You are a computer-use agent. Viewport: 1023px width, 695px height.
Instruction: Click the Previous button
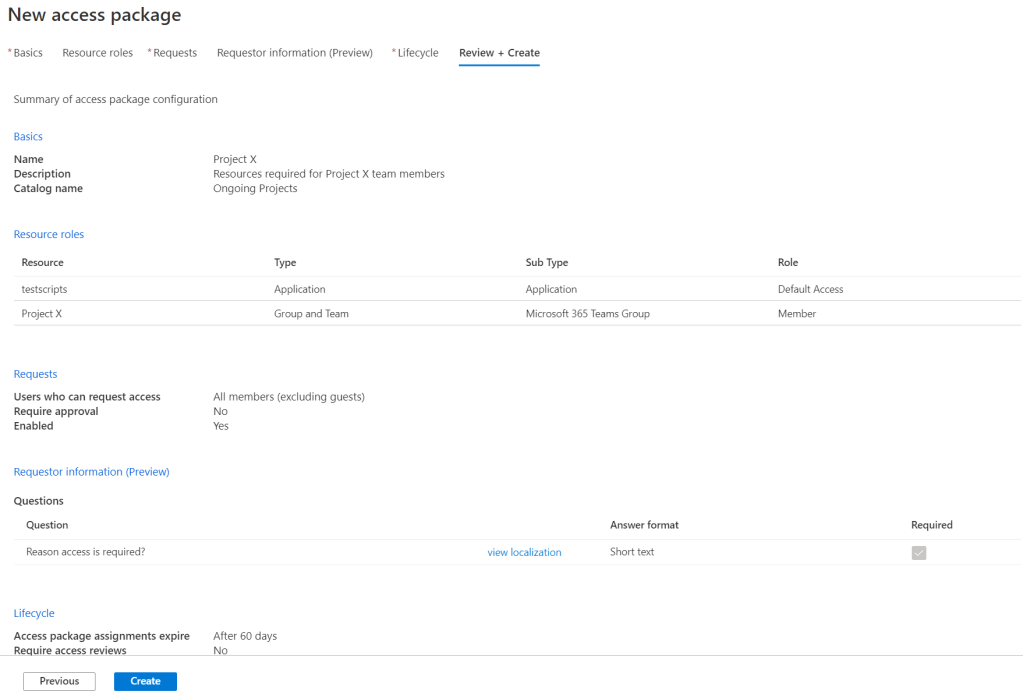click(59, 681)
